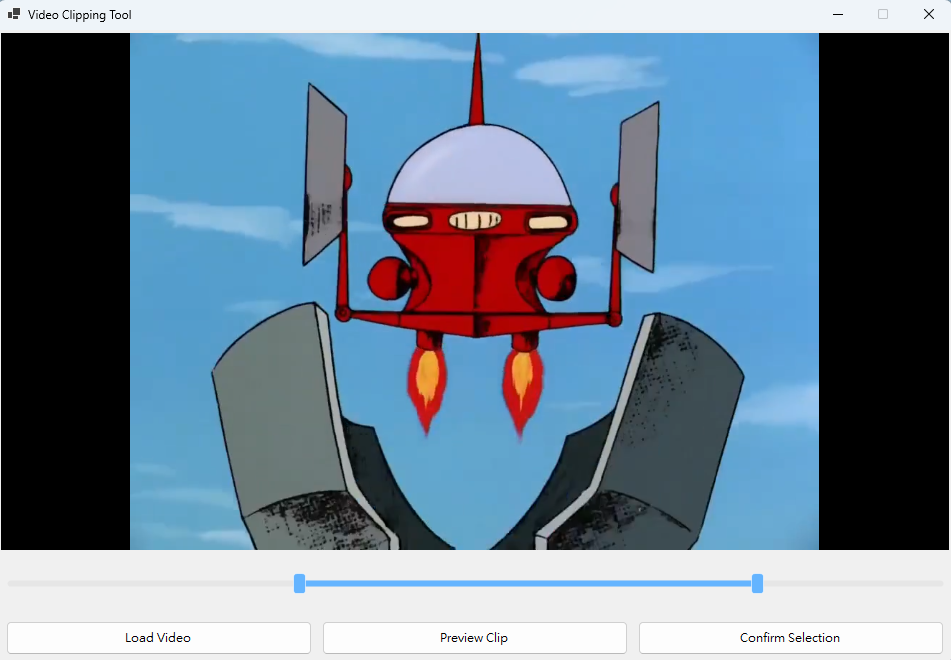Confirm the clip selection
The image size is (951, 660).
point(790,638)
